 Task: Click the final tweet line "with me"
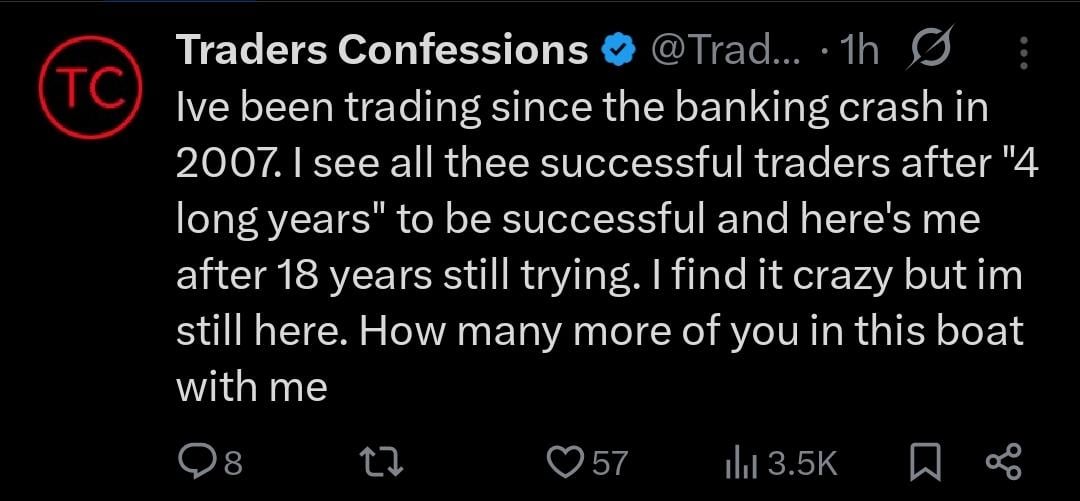pyautogui.click(x=251, y=388)
